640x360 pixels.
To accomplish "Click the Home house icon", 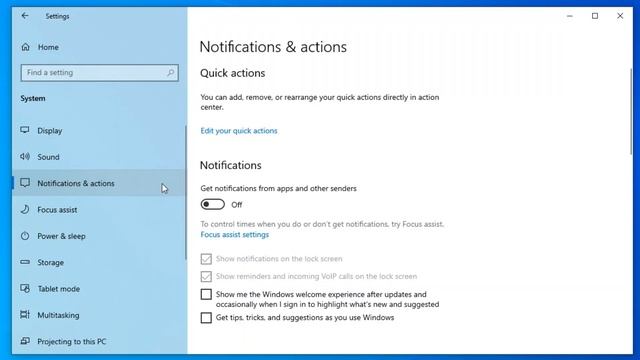I will pos(25,47).
